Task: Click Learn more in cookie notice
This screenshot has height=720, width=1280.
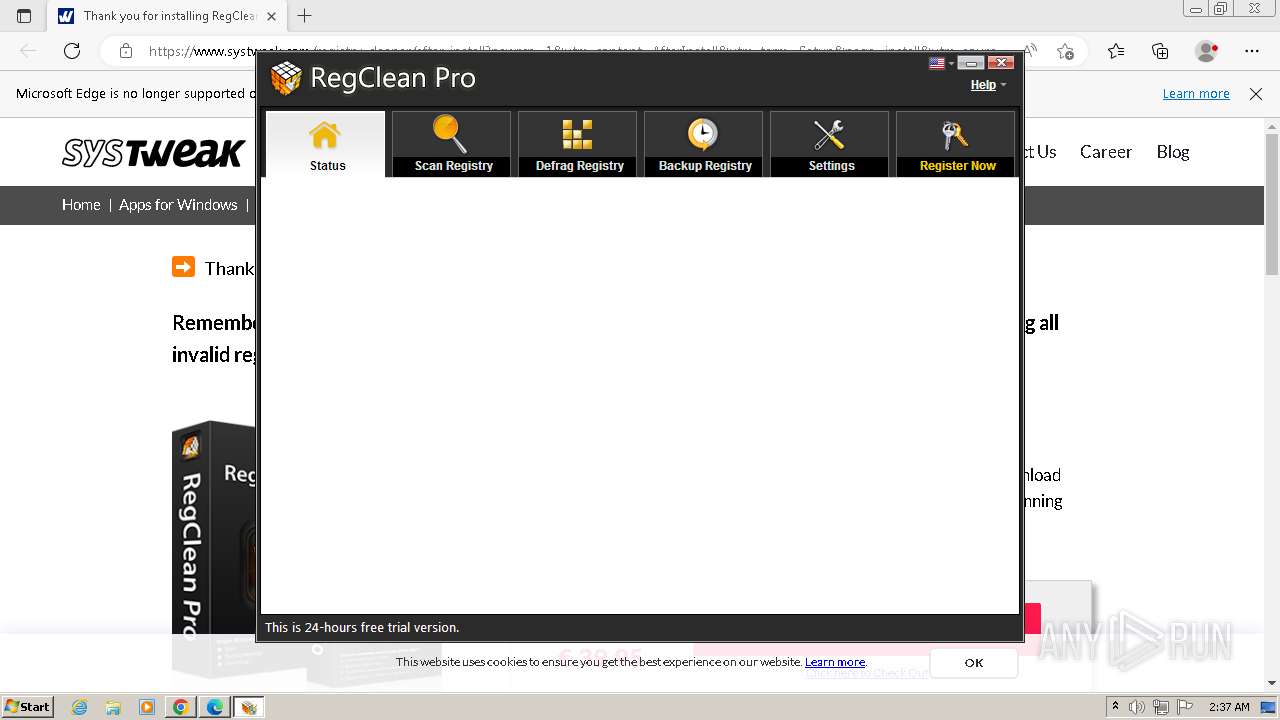Action: pyautogui.click(x=835, y=662)
